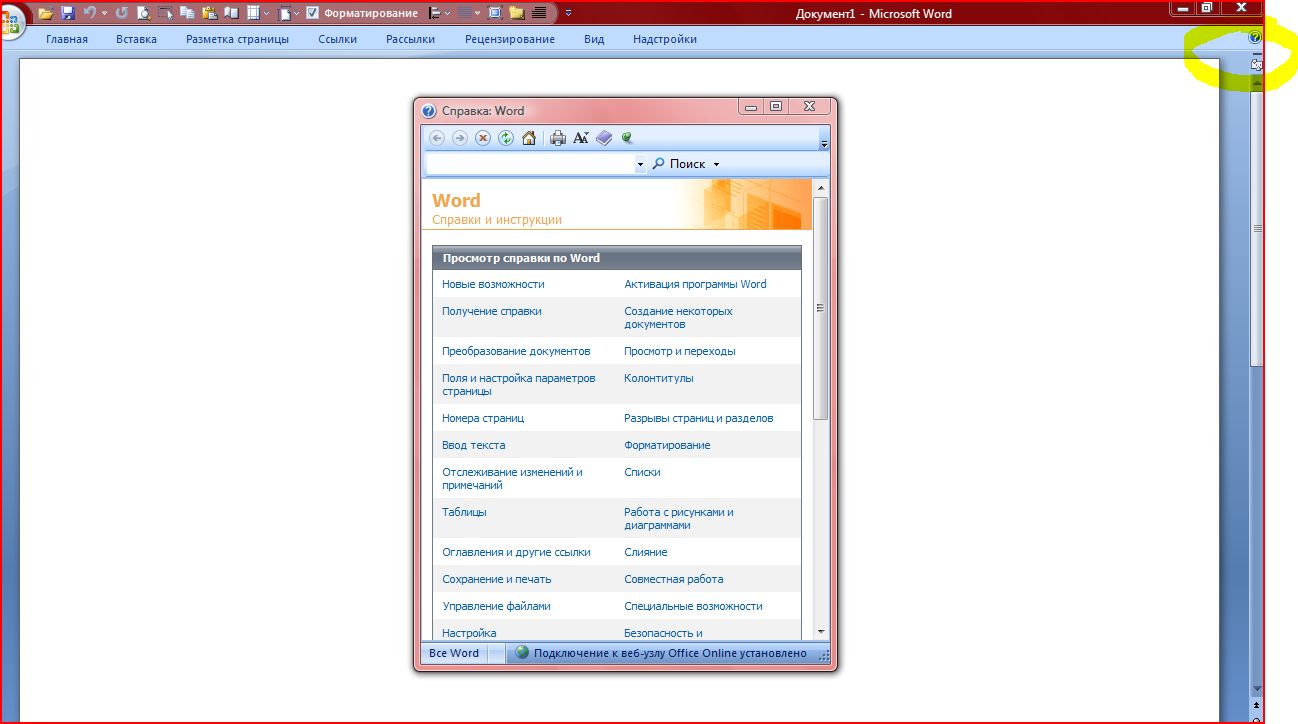Screen dimensions: 1298x724
Task: Stop loading in Help window
Action: click(483, 138)
